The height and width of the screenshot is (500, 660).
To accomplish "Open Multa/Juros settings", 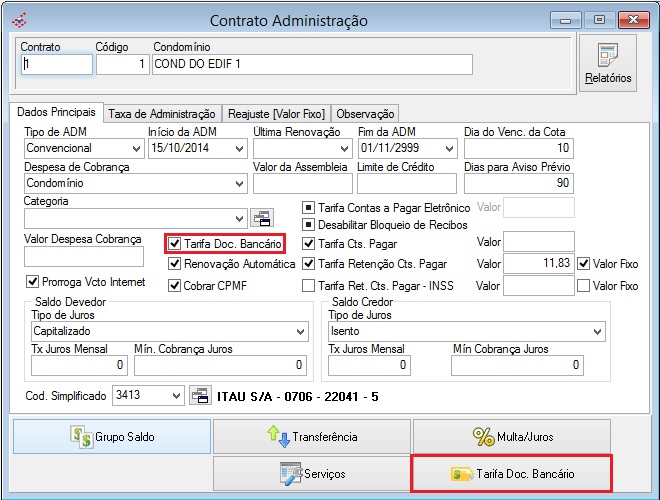I will tap(511, 436).
